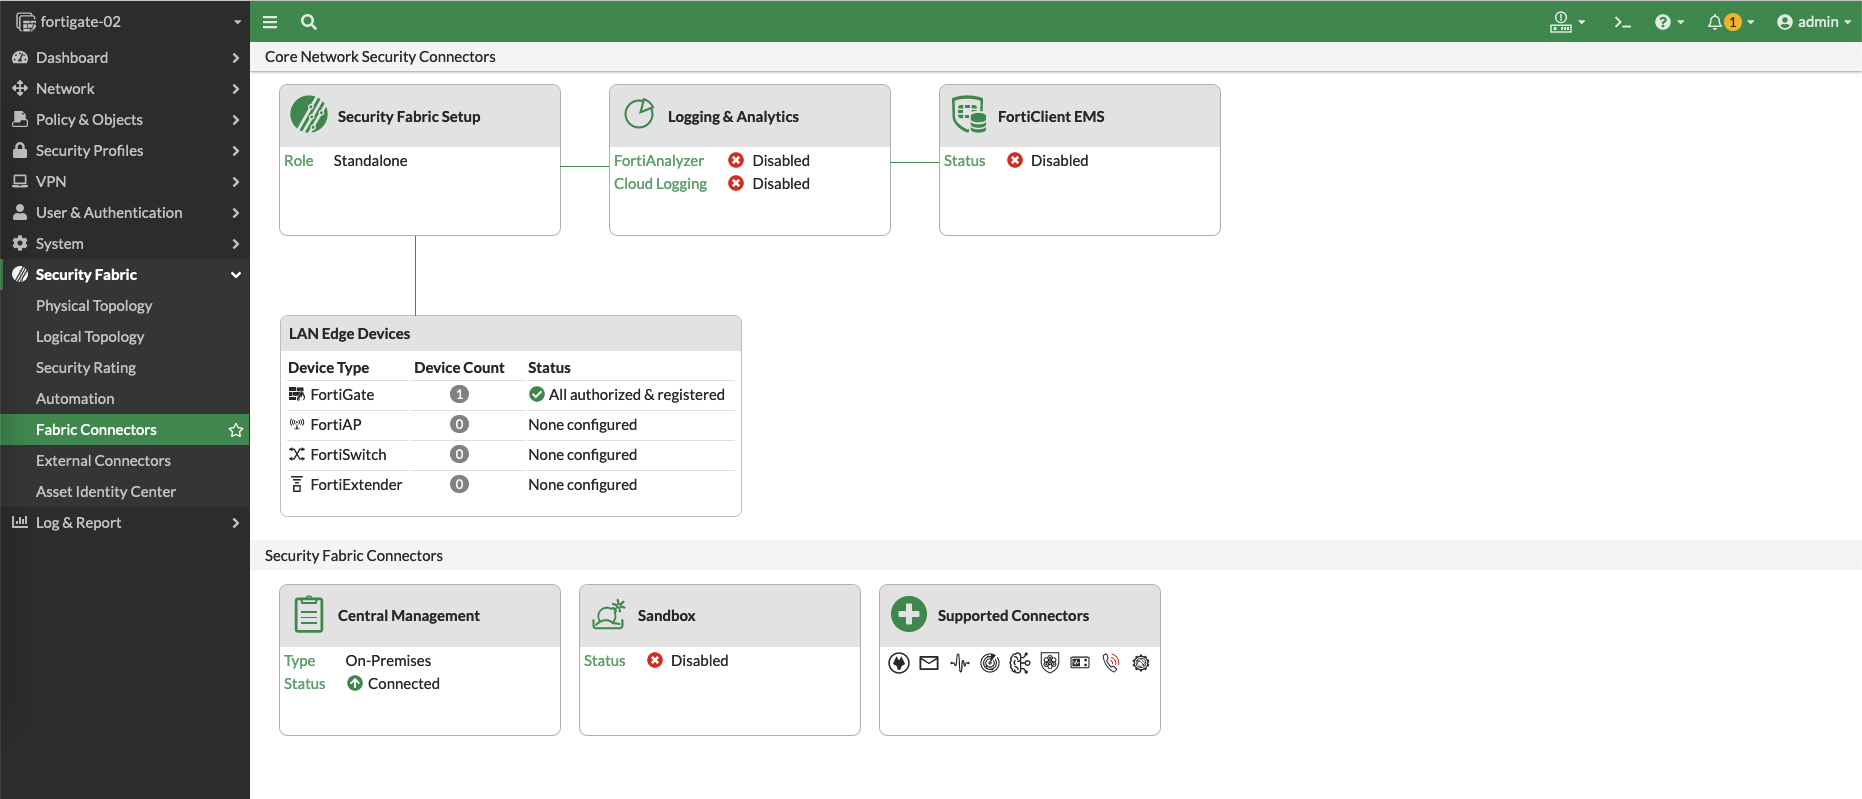Image resolution: width=1862 pixels, height=799 pixels.
Task: Click the Security Fabric Setup icon
Action: (309, 115)
